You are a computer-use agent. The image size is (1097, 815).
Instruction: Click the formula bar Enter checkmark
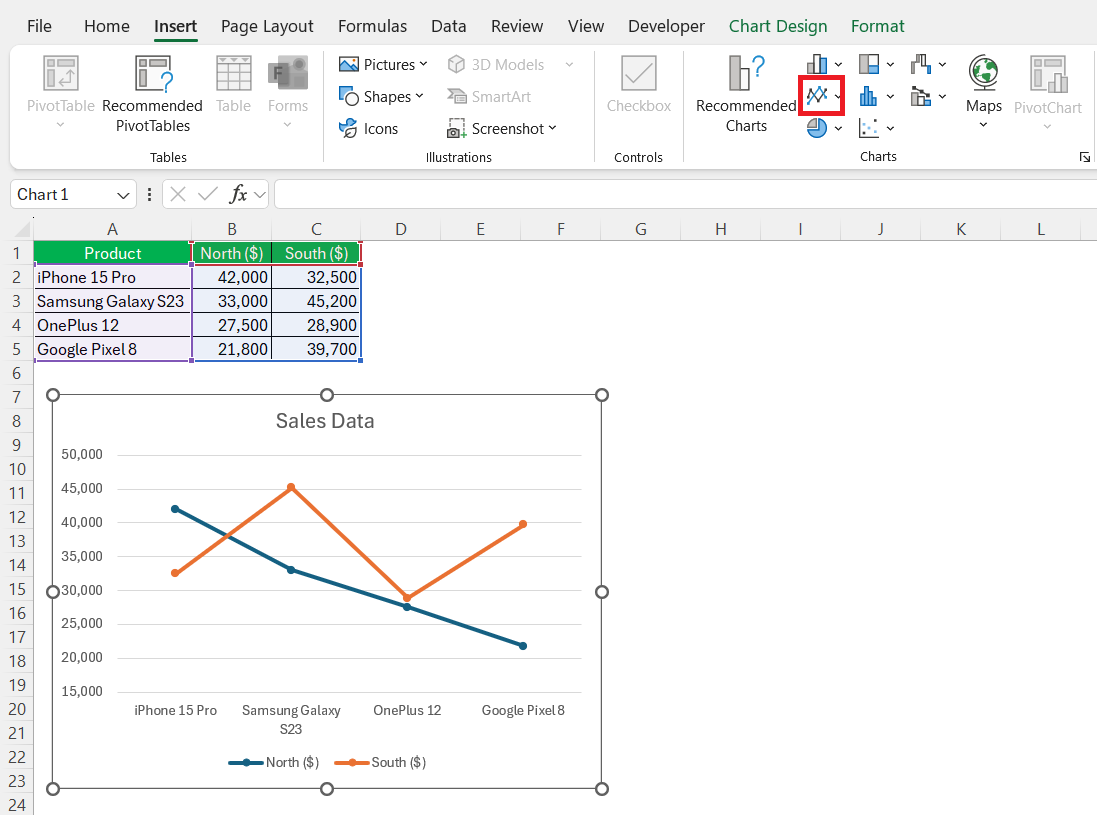coord(208,194)
